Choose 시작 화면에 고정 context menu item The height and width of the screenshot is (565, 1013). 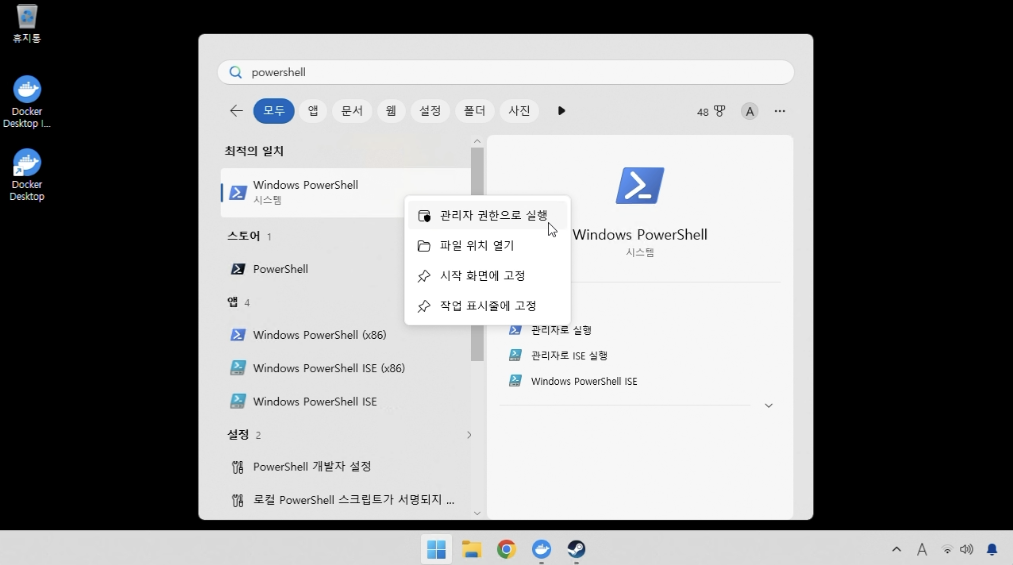click(488, 276)
